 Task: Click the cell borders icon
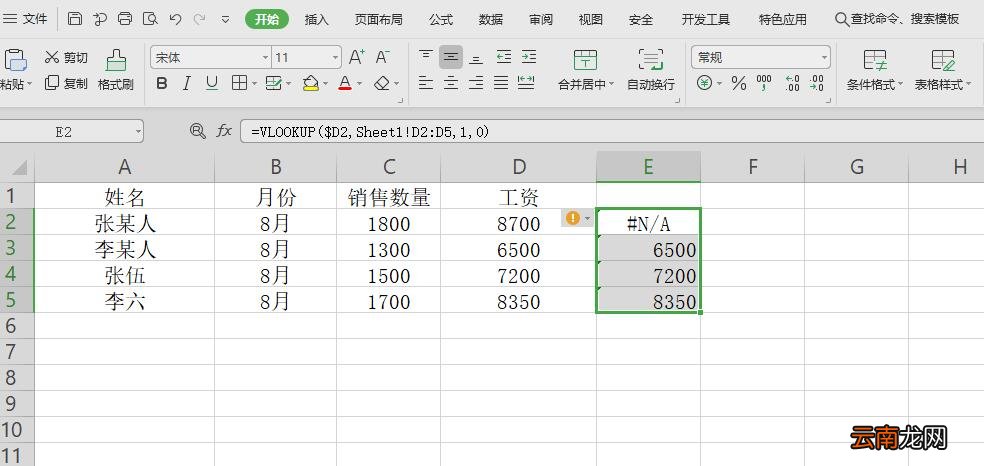(x=239, y=83)
